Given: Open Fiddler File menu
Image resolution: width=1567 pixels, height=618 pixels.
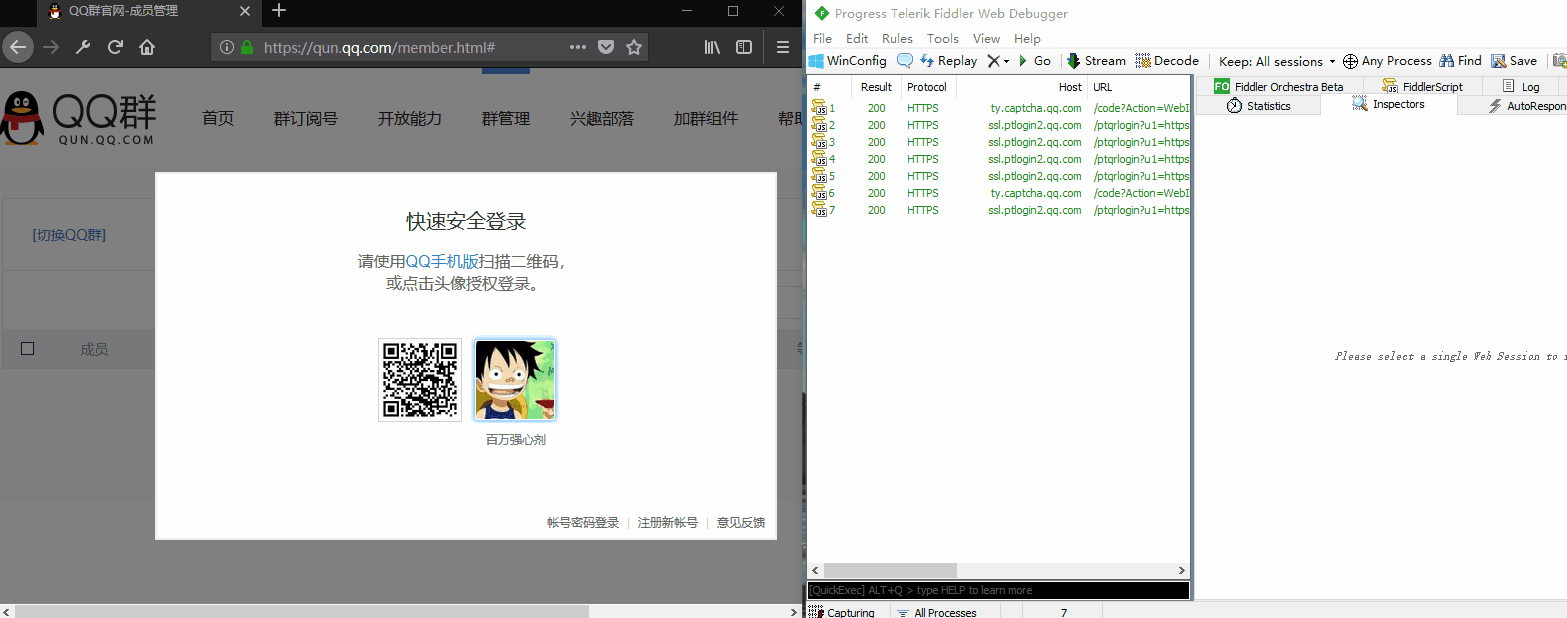Looking at the screenshot, I should click(822, 38).
